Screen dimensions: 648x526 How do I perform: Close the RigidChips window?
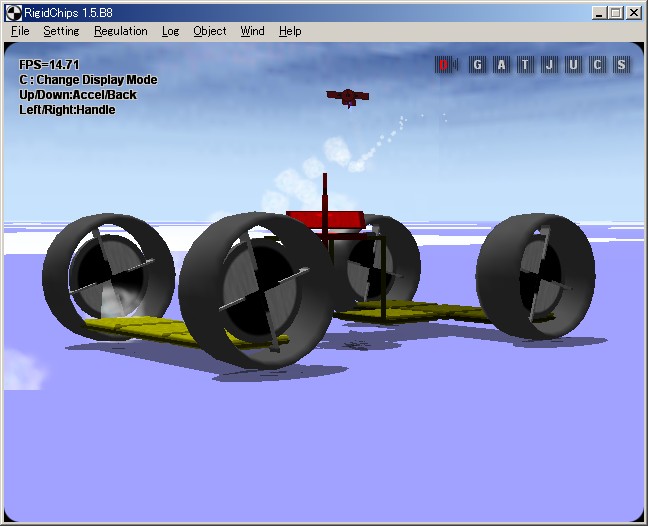(634, 13)
